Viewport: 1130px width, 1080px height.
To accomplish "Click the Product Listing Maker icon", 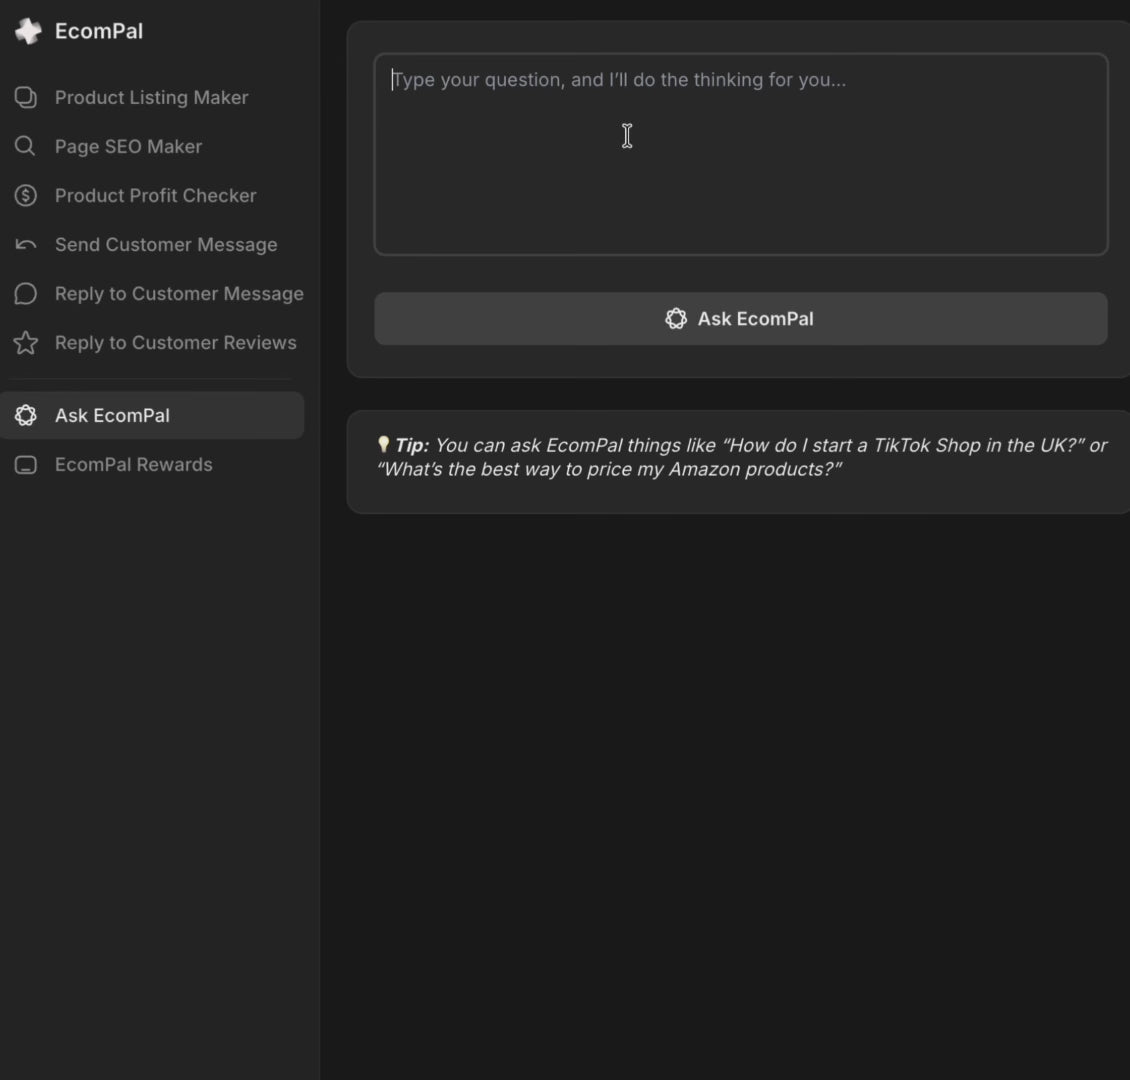I will [x=26, y=97].
